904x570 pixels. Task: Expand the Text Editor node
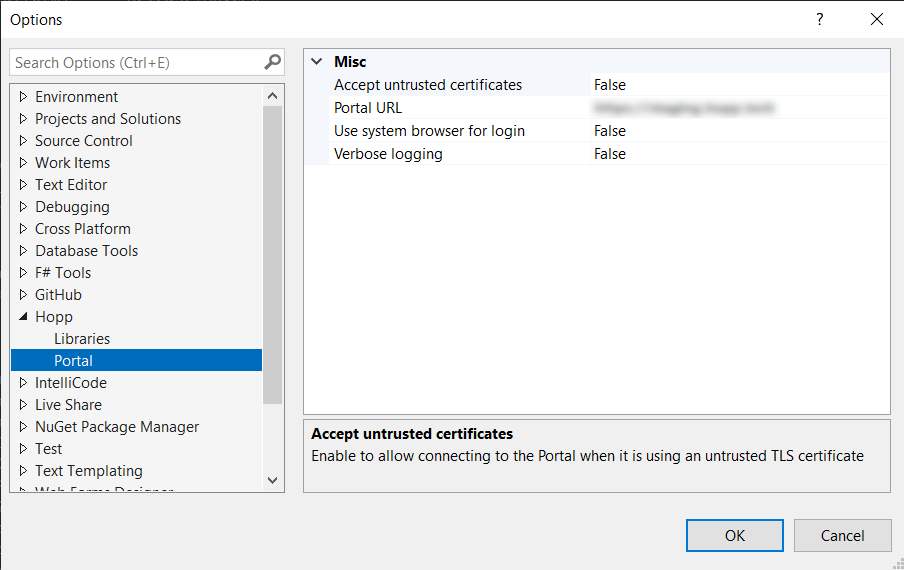pyautogui.click(x=23, y=184)
